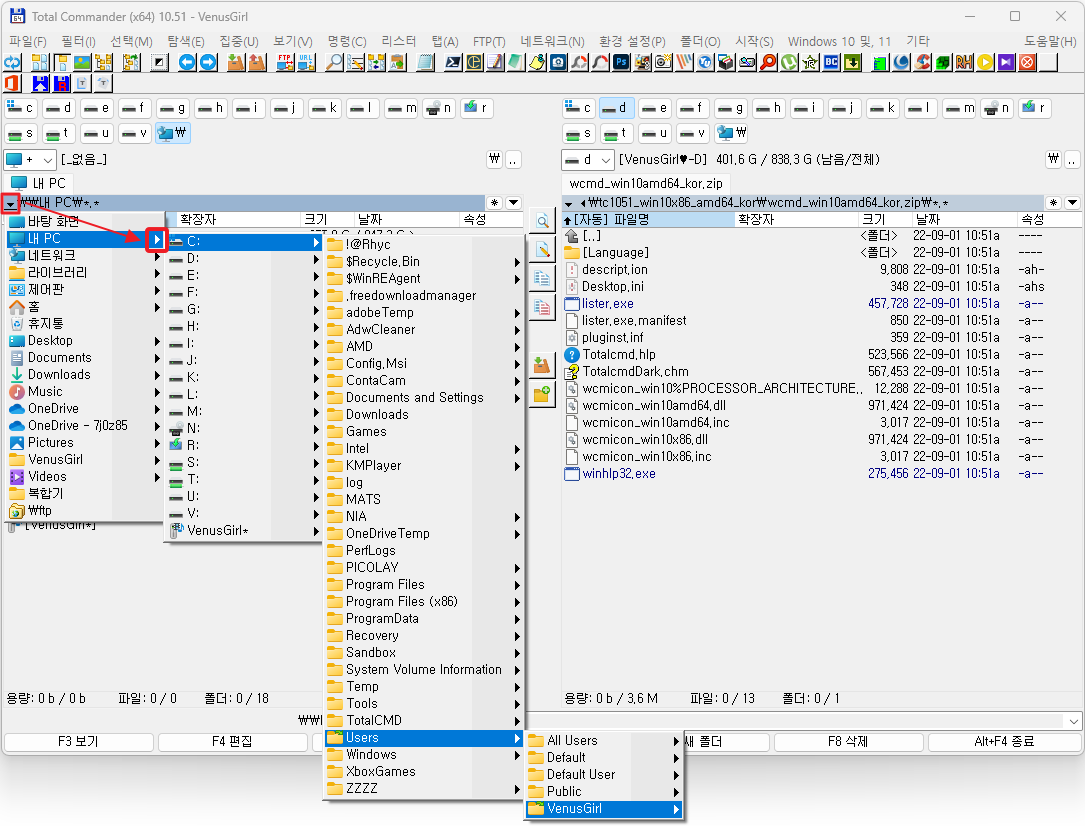Image resolution: width=1085 pixels, height=826 pixels.
Task: Select Downloads in the 내 PC menu
Action: pos(84,374)
